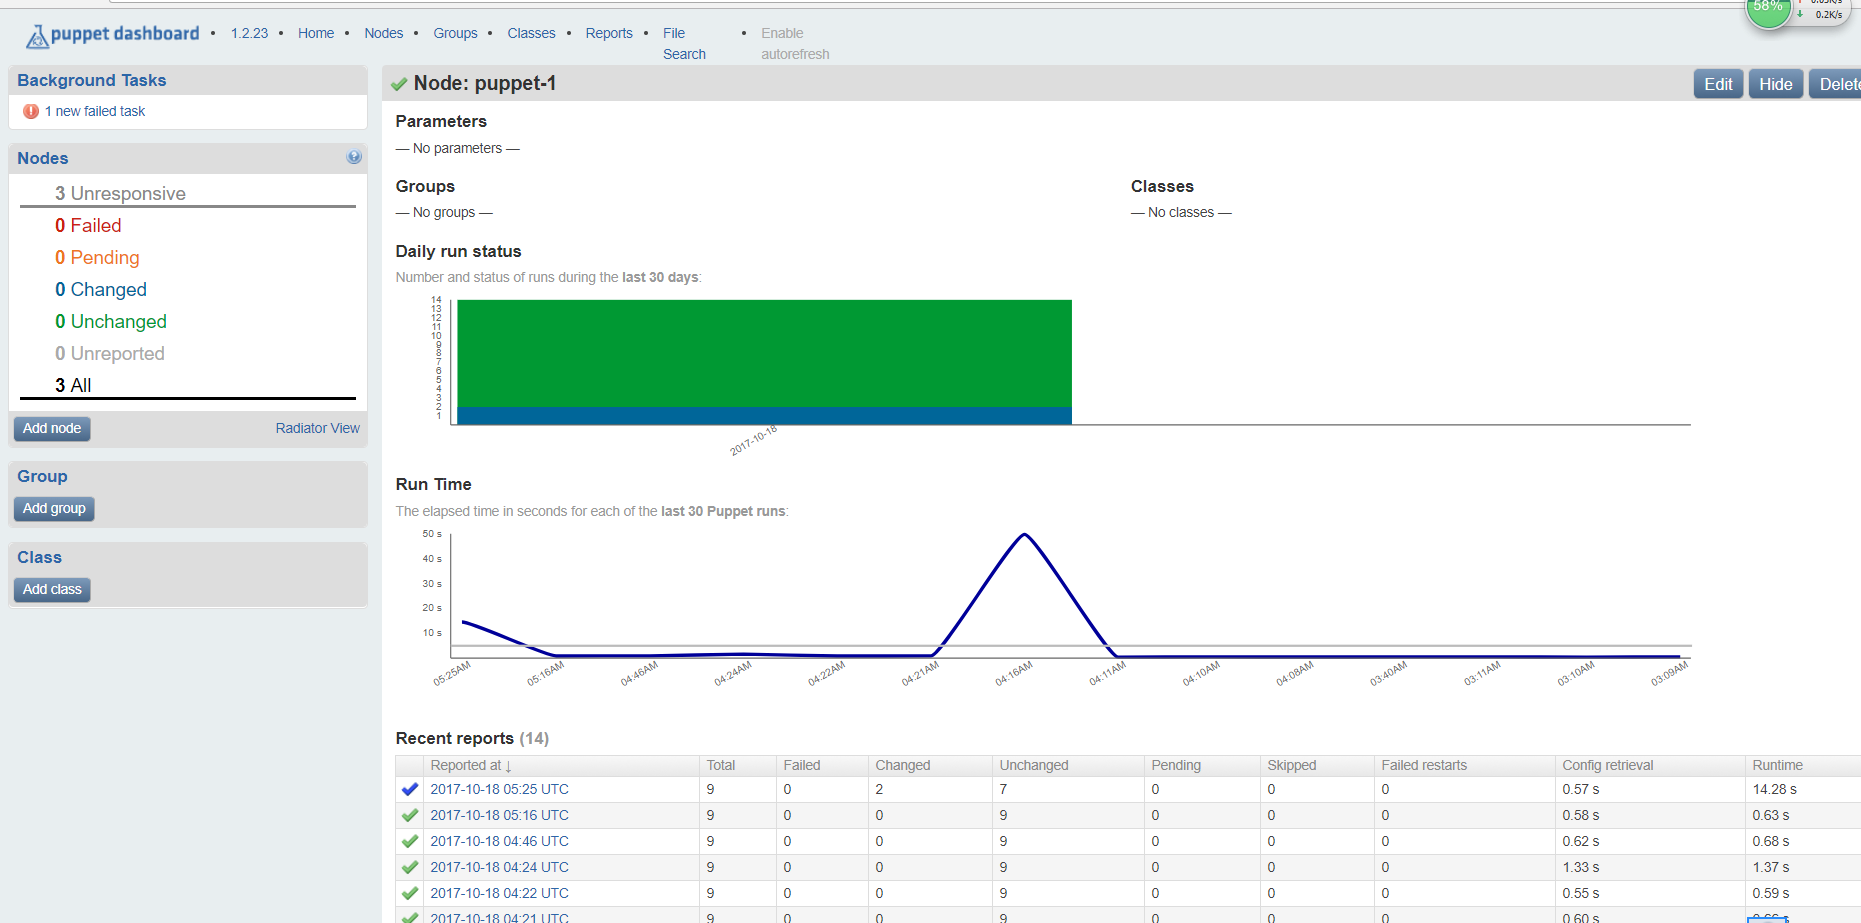Go to the Classes navigation item

point(531,33)
